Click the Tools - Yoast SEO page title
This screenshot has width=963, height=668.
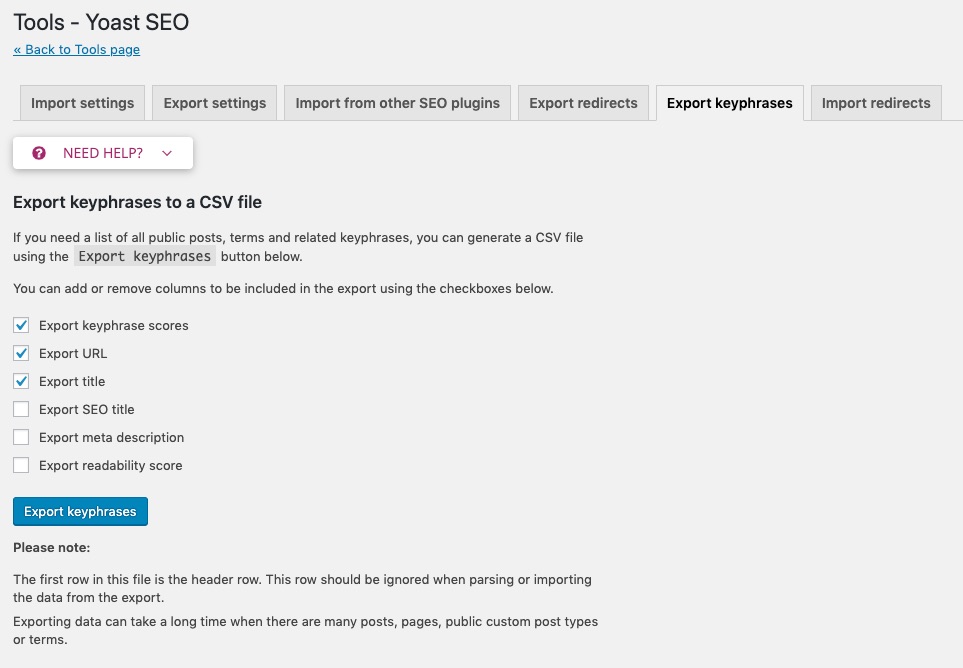point(101,22)
